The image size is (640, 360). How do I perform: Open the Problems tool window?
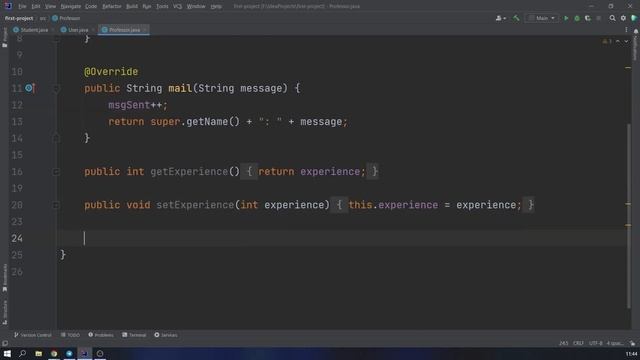click(x=101, y=335)
